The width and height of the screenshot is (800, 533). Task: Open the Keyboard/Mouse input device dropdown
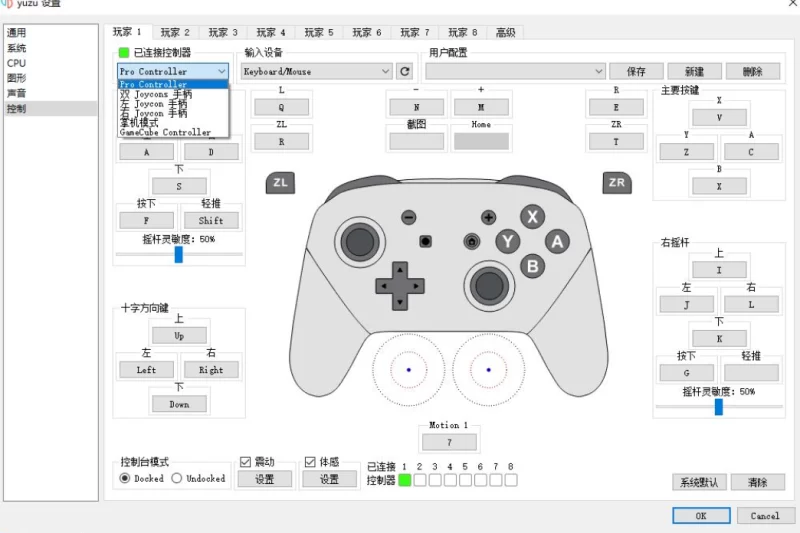[316, 71]
